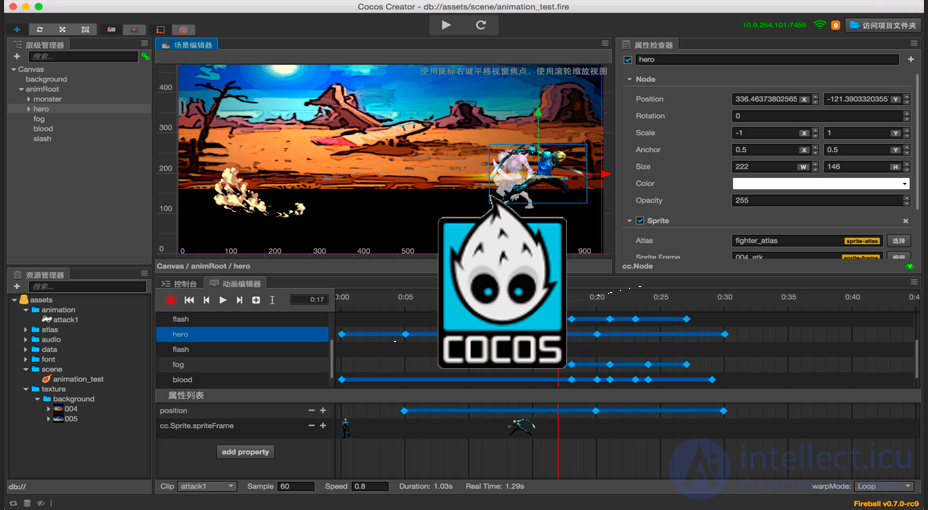The image size is (928, 510).
Task: Collapse the Canvas node
Action: 14,69
